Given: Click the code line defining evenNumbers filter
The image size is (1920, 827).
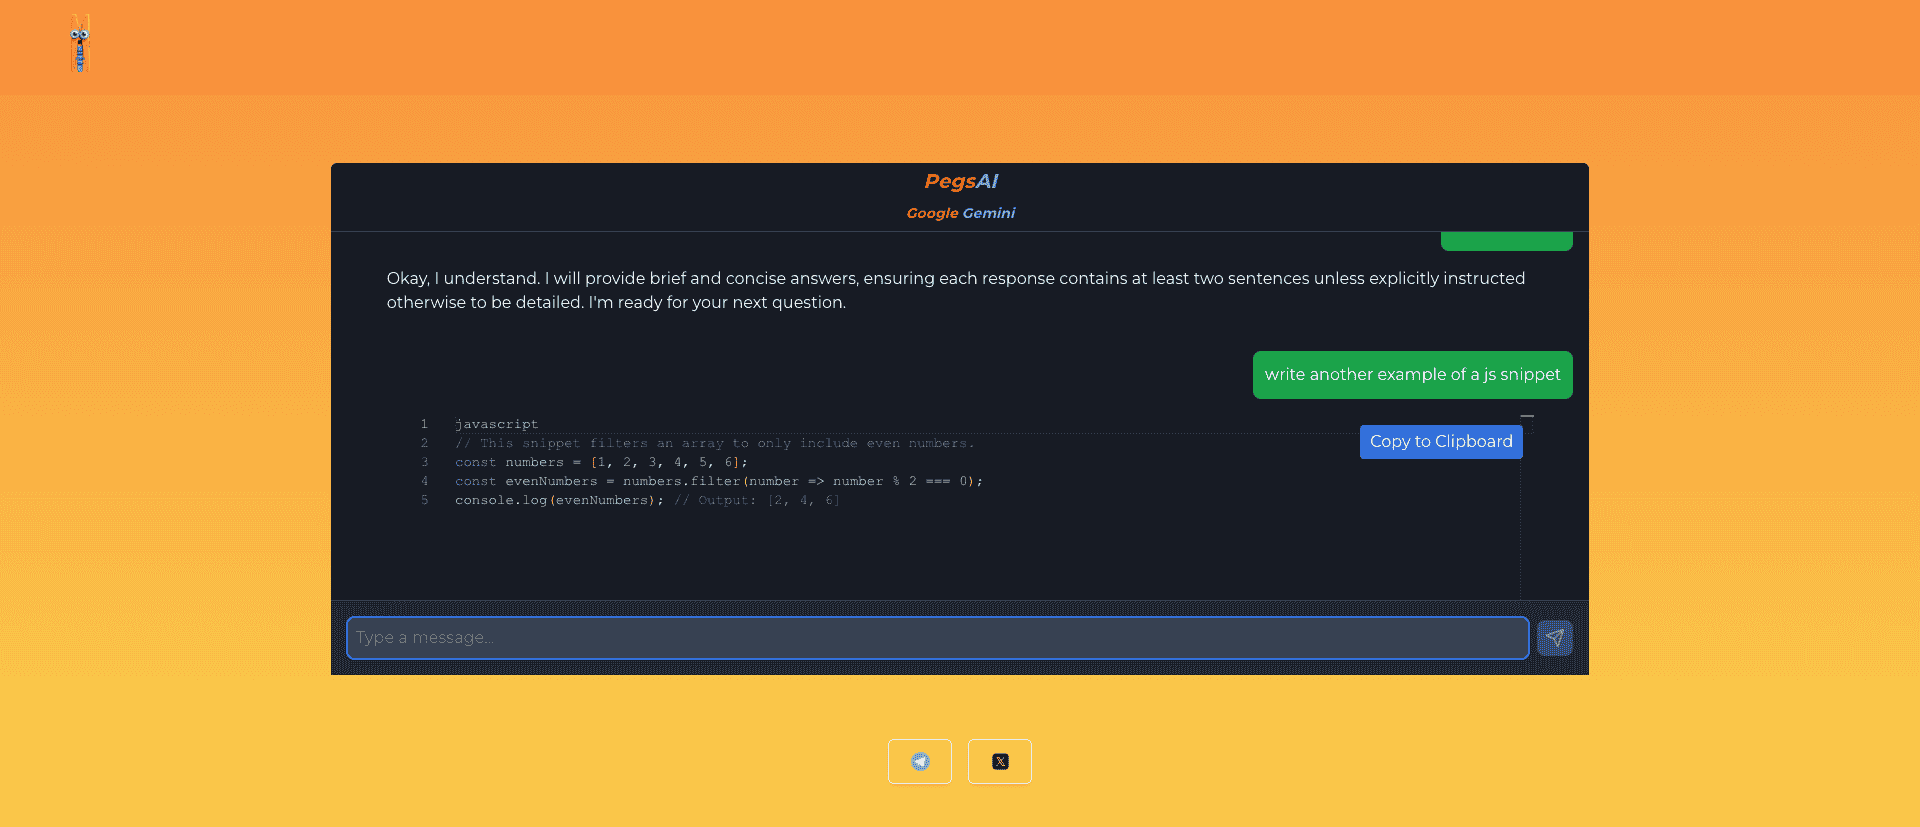Looking at the screenshot, I should (x=719, y=481).
